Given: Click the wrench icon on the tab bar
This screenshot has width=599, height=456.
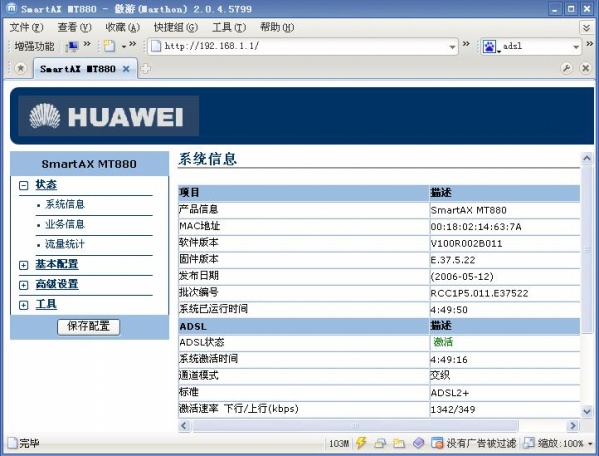Looking at the screenshot, I should click(x=566, y=68).
